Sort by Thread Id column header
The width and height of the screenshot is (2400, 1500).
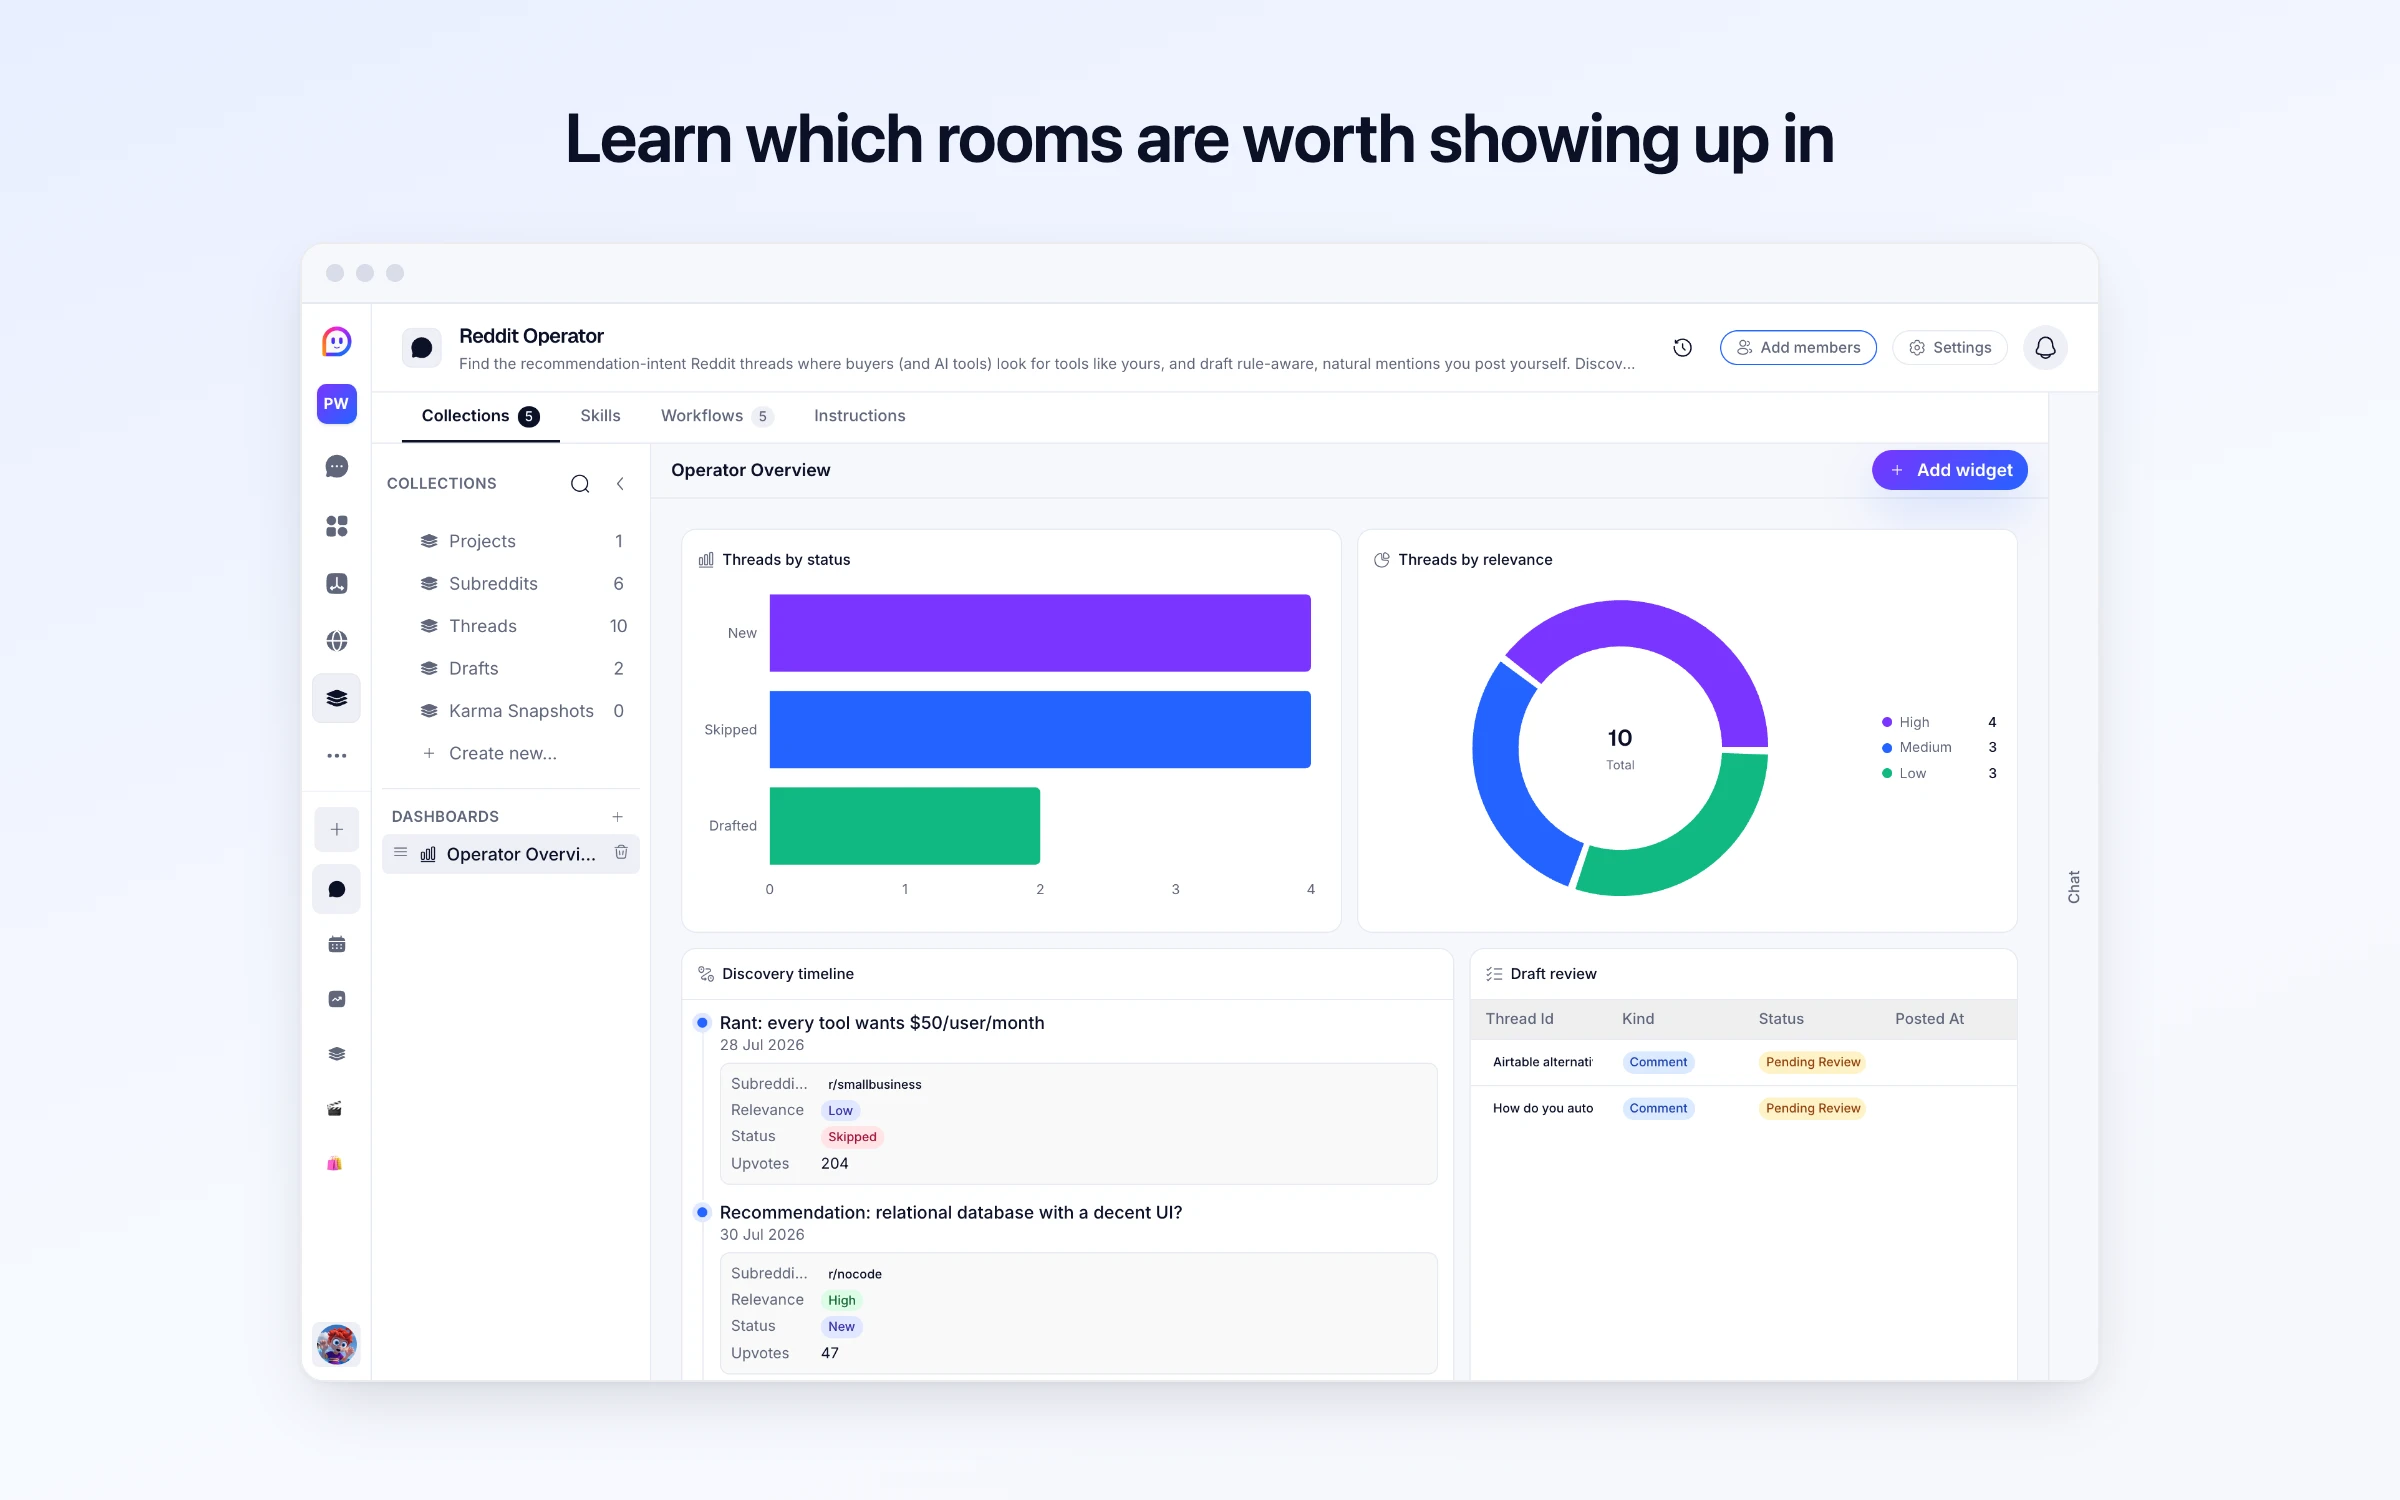tap(1519, 1019)
